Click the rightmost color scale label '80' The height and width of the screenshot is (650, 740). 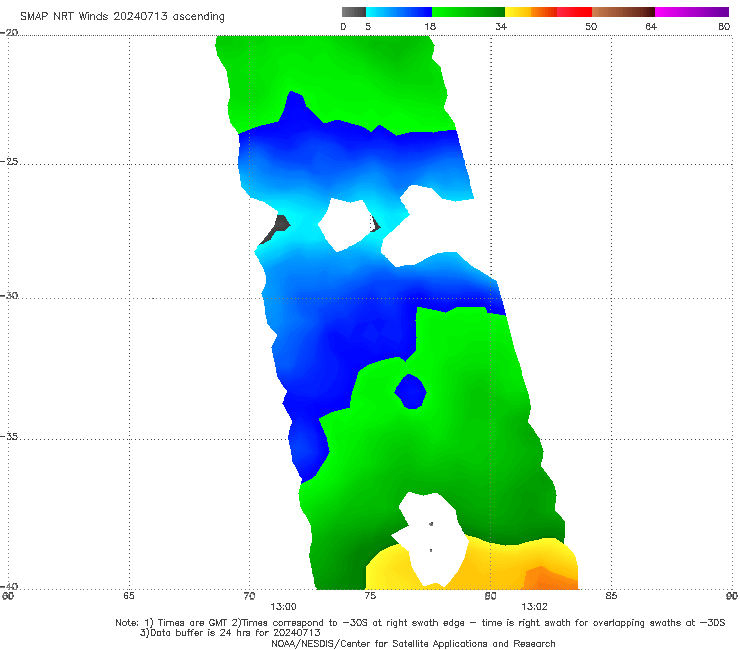(724, 26)
